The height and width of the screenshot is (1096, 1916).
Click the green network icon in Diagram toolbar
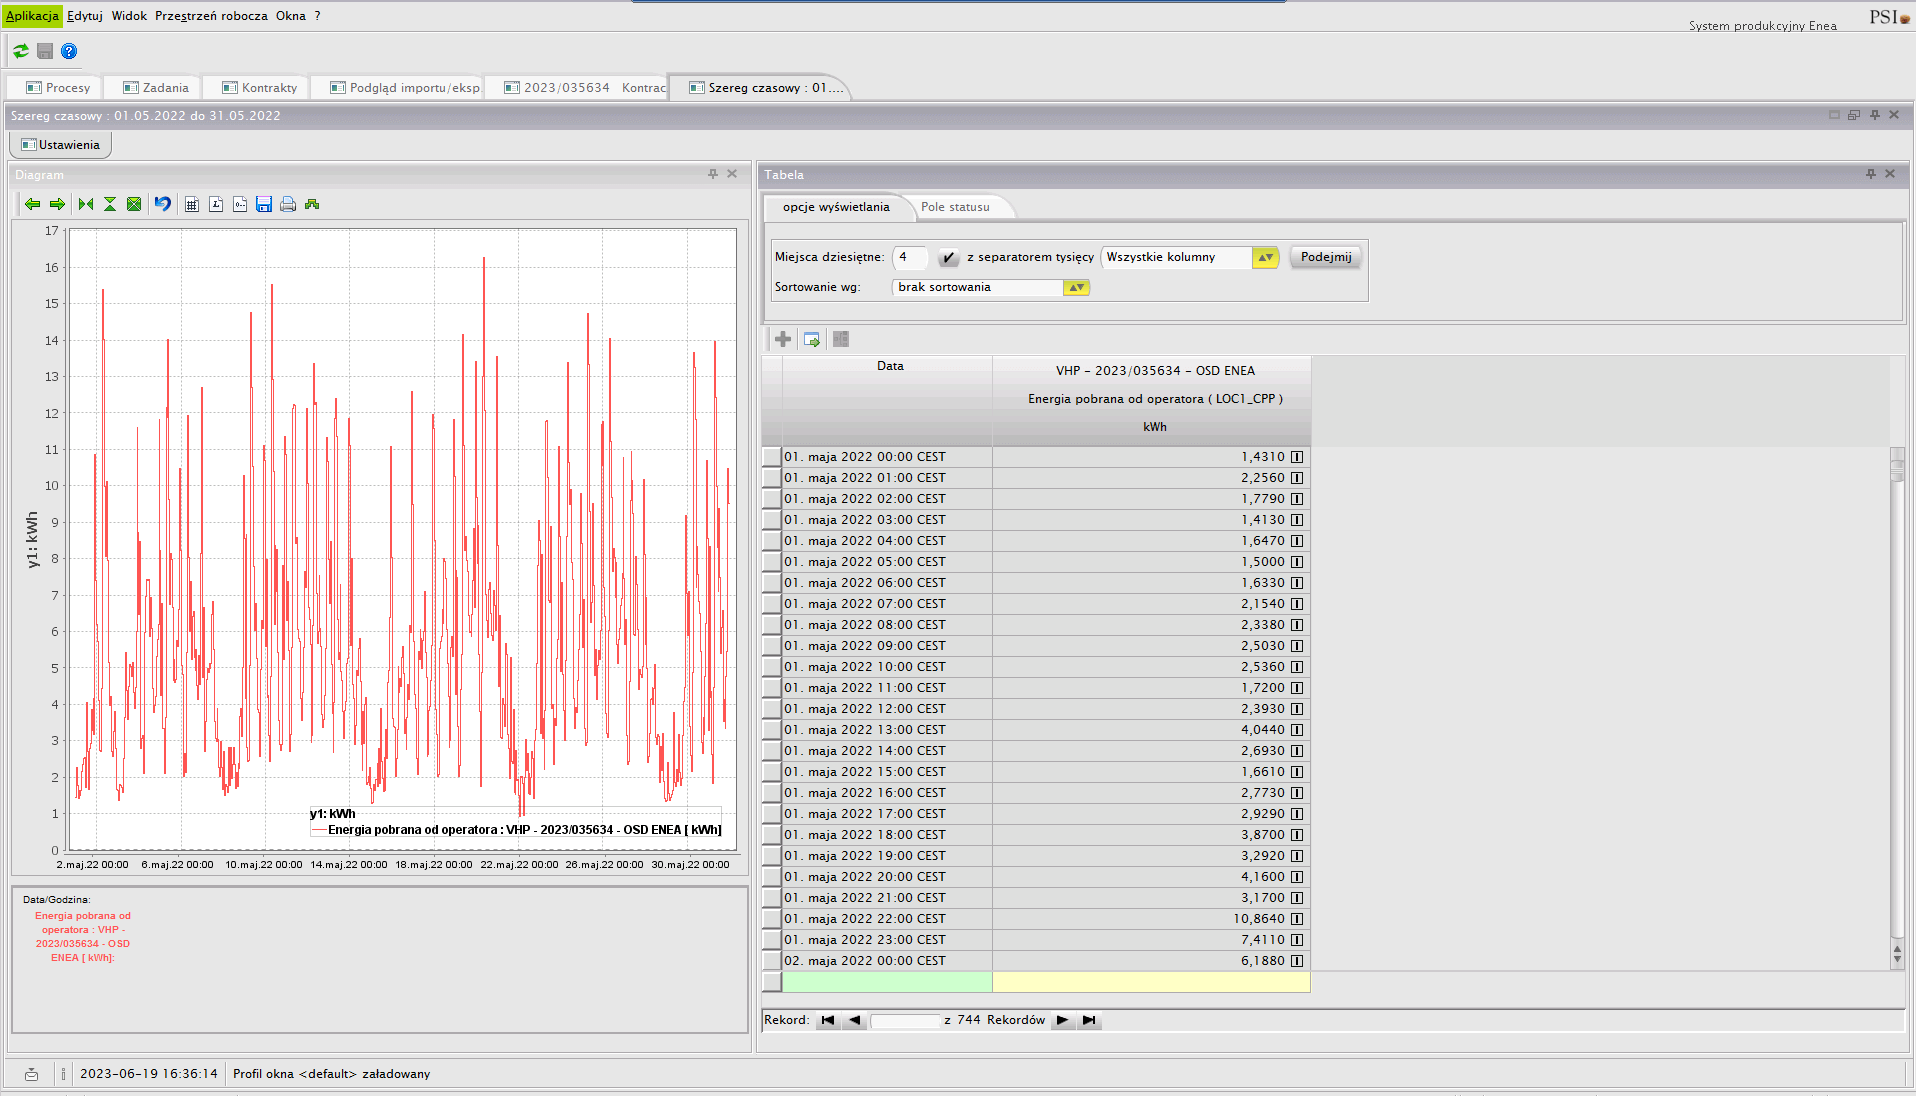pos(312,204)
